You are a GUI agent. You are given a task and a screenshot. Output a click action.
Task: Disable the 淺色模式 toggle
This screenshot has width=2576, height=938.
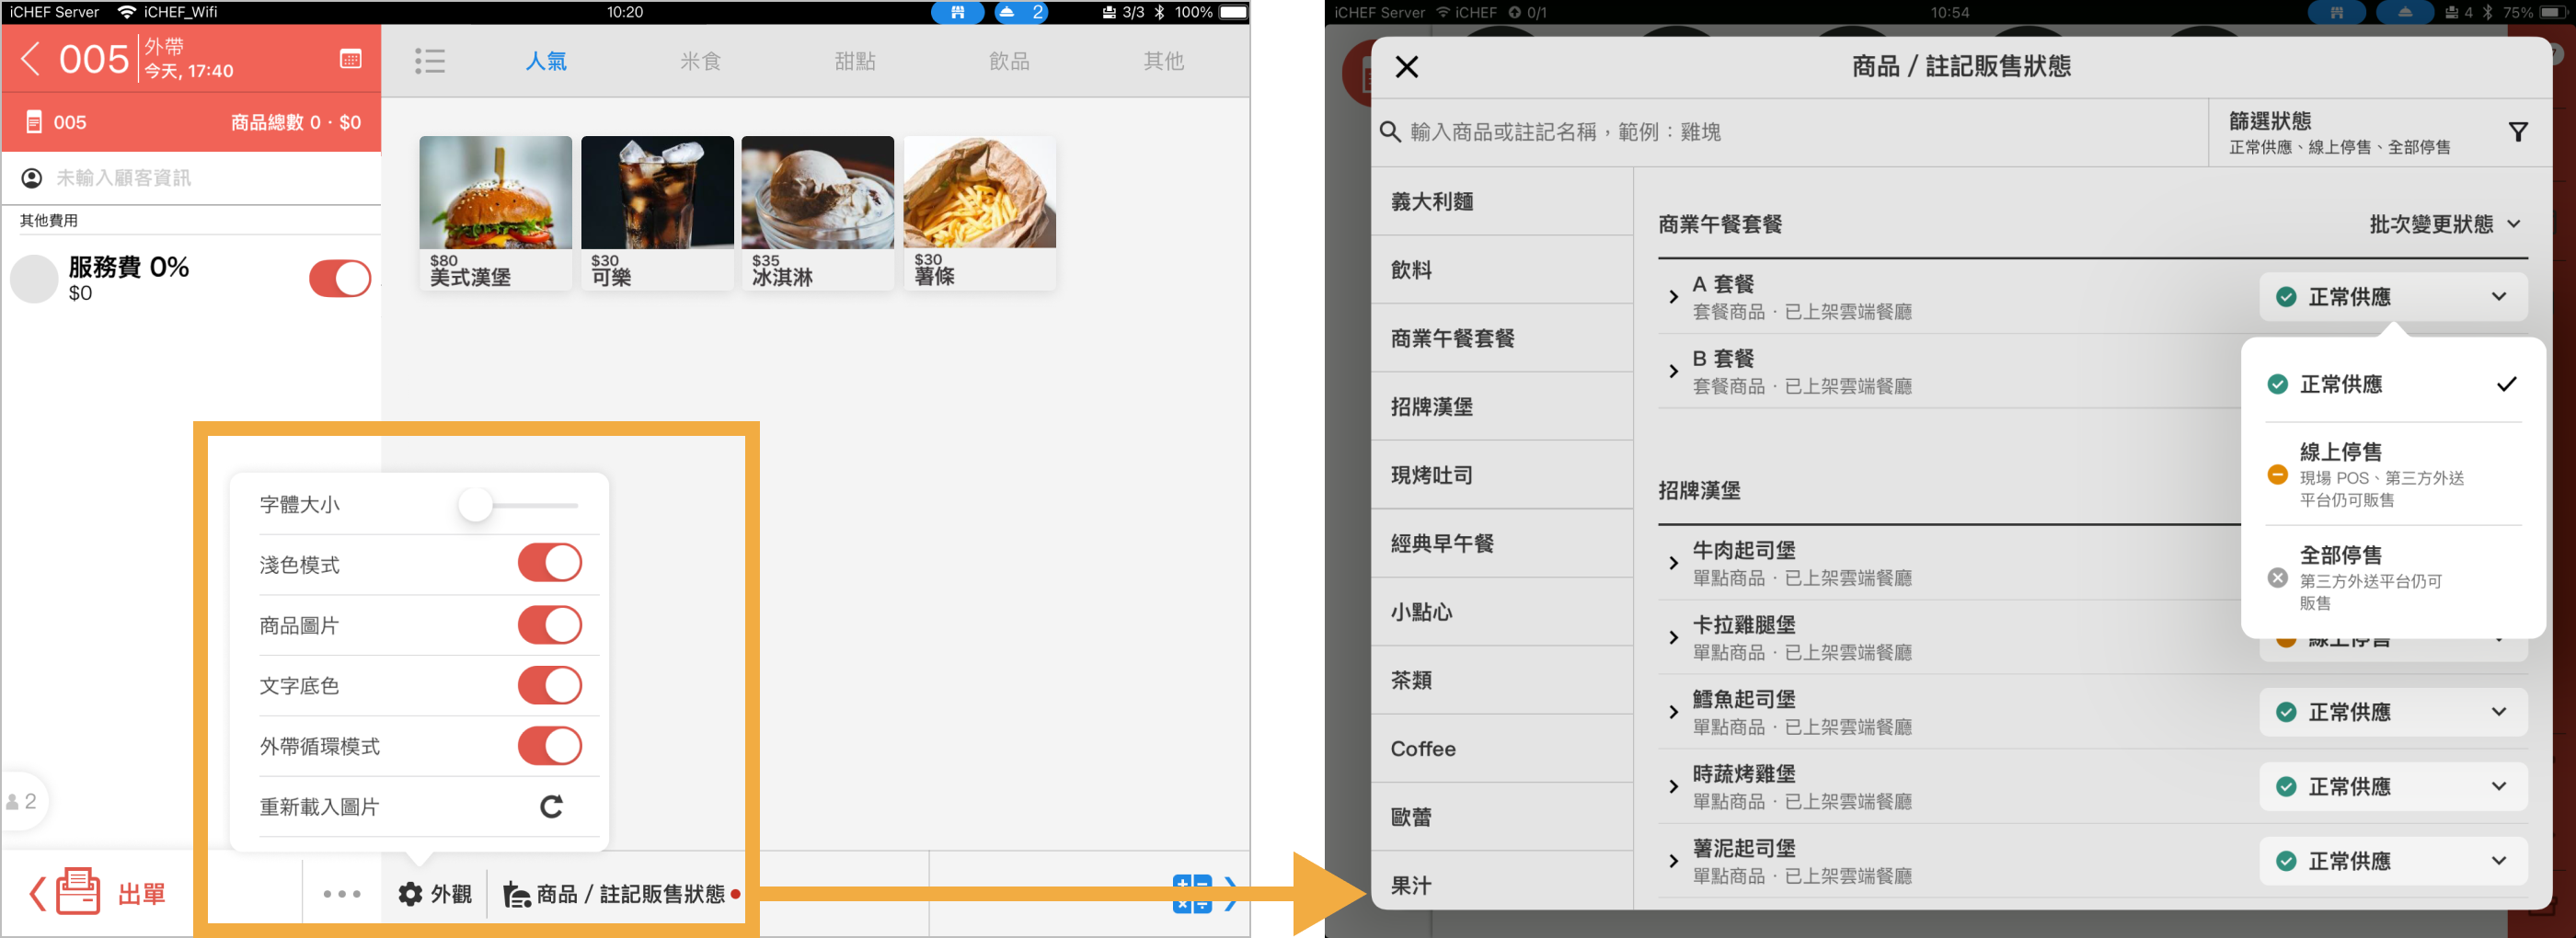coord(549,564)
